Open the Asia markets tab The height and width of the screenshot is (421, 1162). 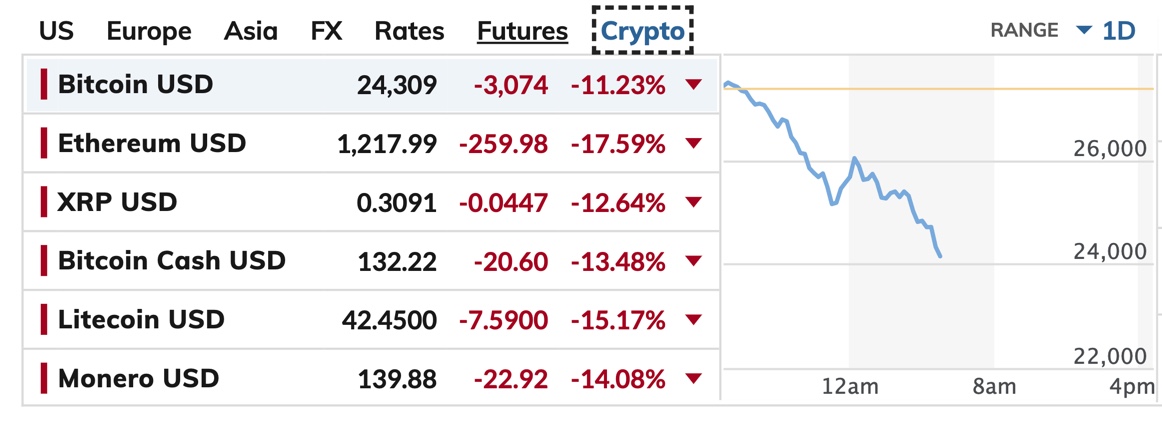coord(251,31)
